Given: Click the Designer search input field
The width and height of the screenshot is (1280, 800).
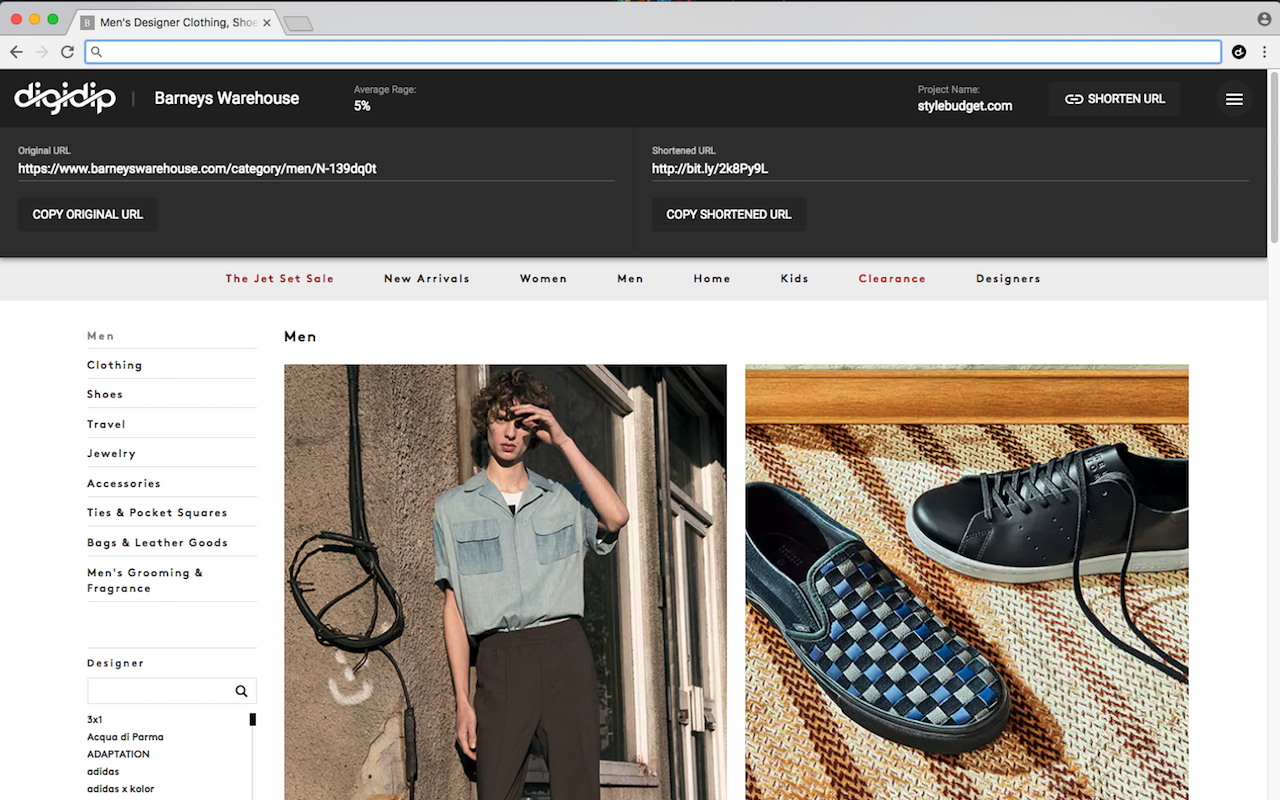Looking at the screenshot, I should pyautogui.click(x=158, y=691).
